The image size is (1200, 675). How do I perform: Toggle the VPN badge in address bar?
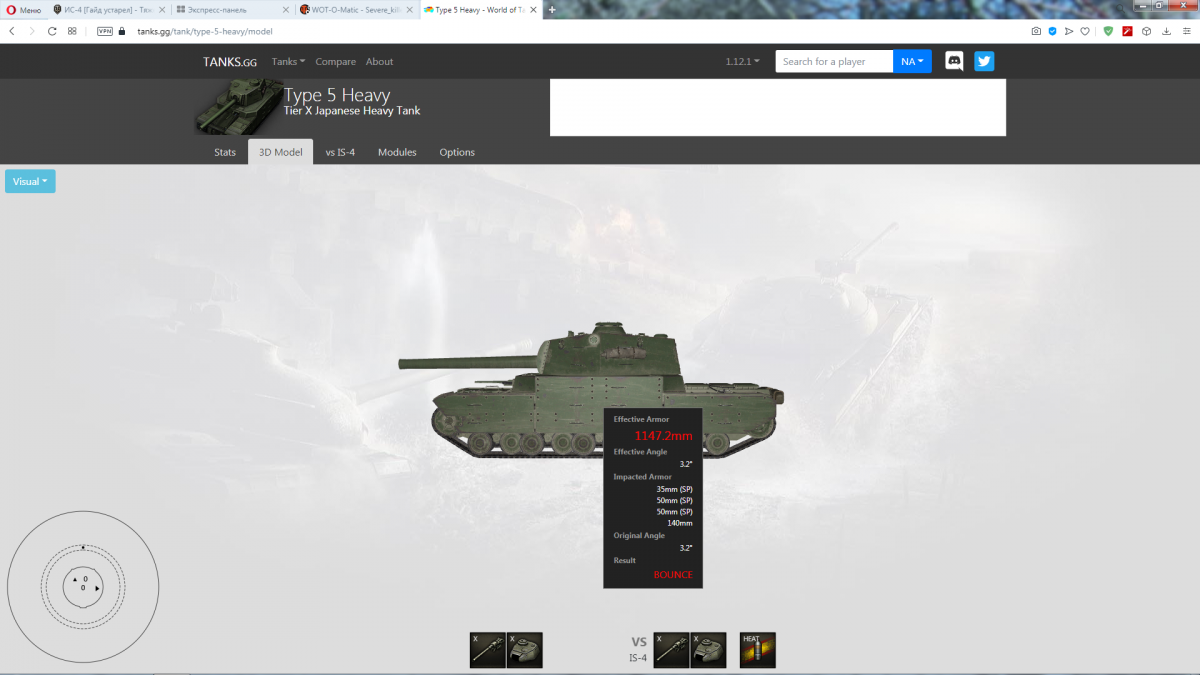tap(104, 31)
